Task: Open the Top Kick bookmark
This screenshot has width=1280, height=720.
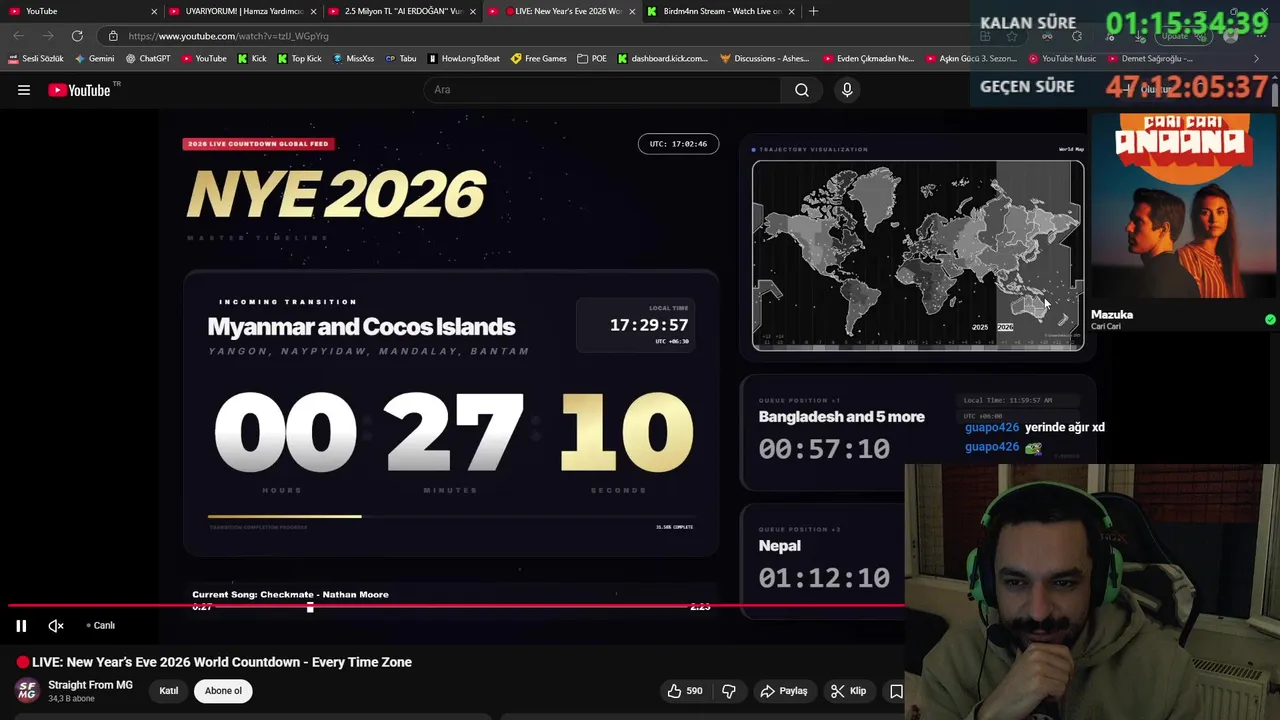Action: click(299, 59)
